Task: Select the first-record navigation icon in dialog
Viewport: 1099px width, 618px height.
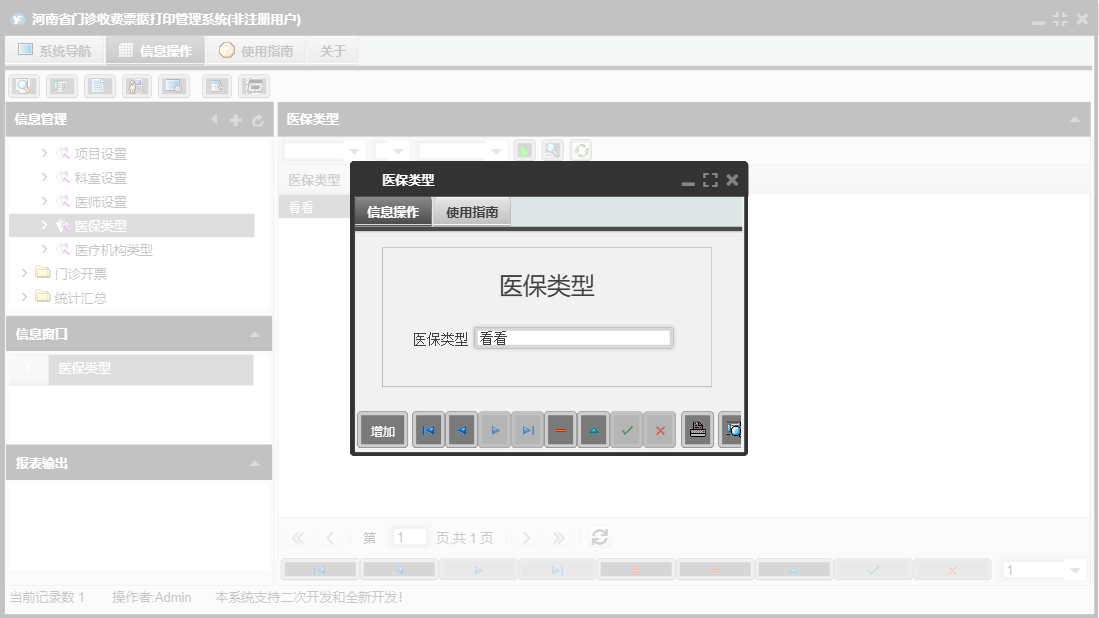Action: point(428,430)
